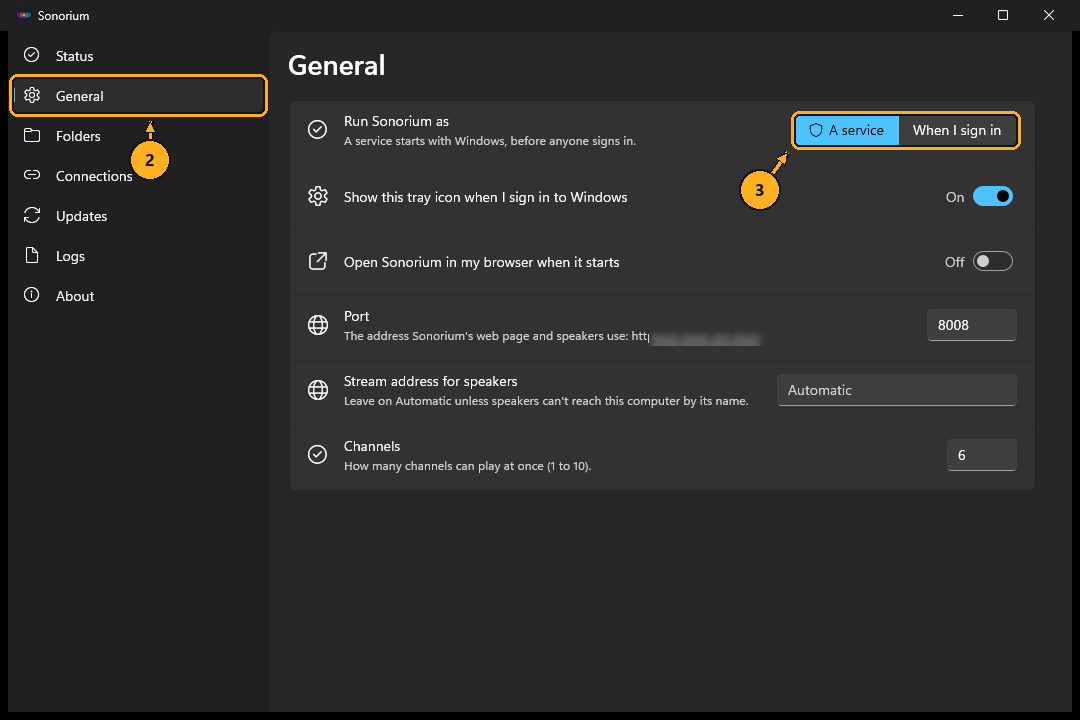Click the Channels label
This screenshot has width=1080, height=720.
pyautogui.click(x=372, y=446)
